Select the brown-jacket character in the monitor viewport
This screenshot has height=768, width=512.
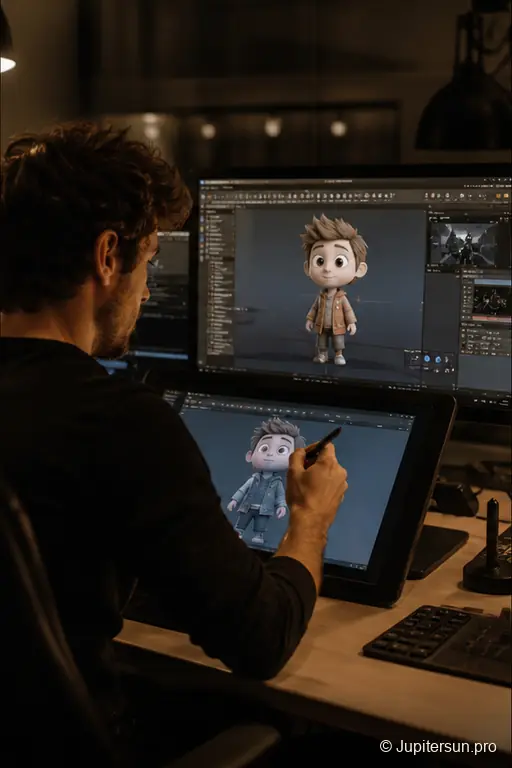334,290
